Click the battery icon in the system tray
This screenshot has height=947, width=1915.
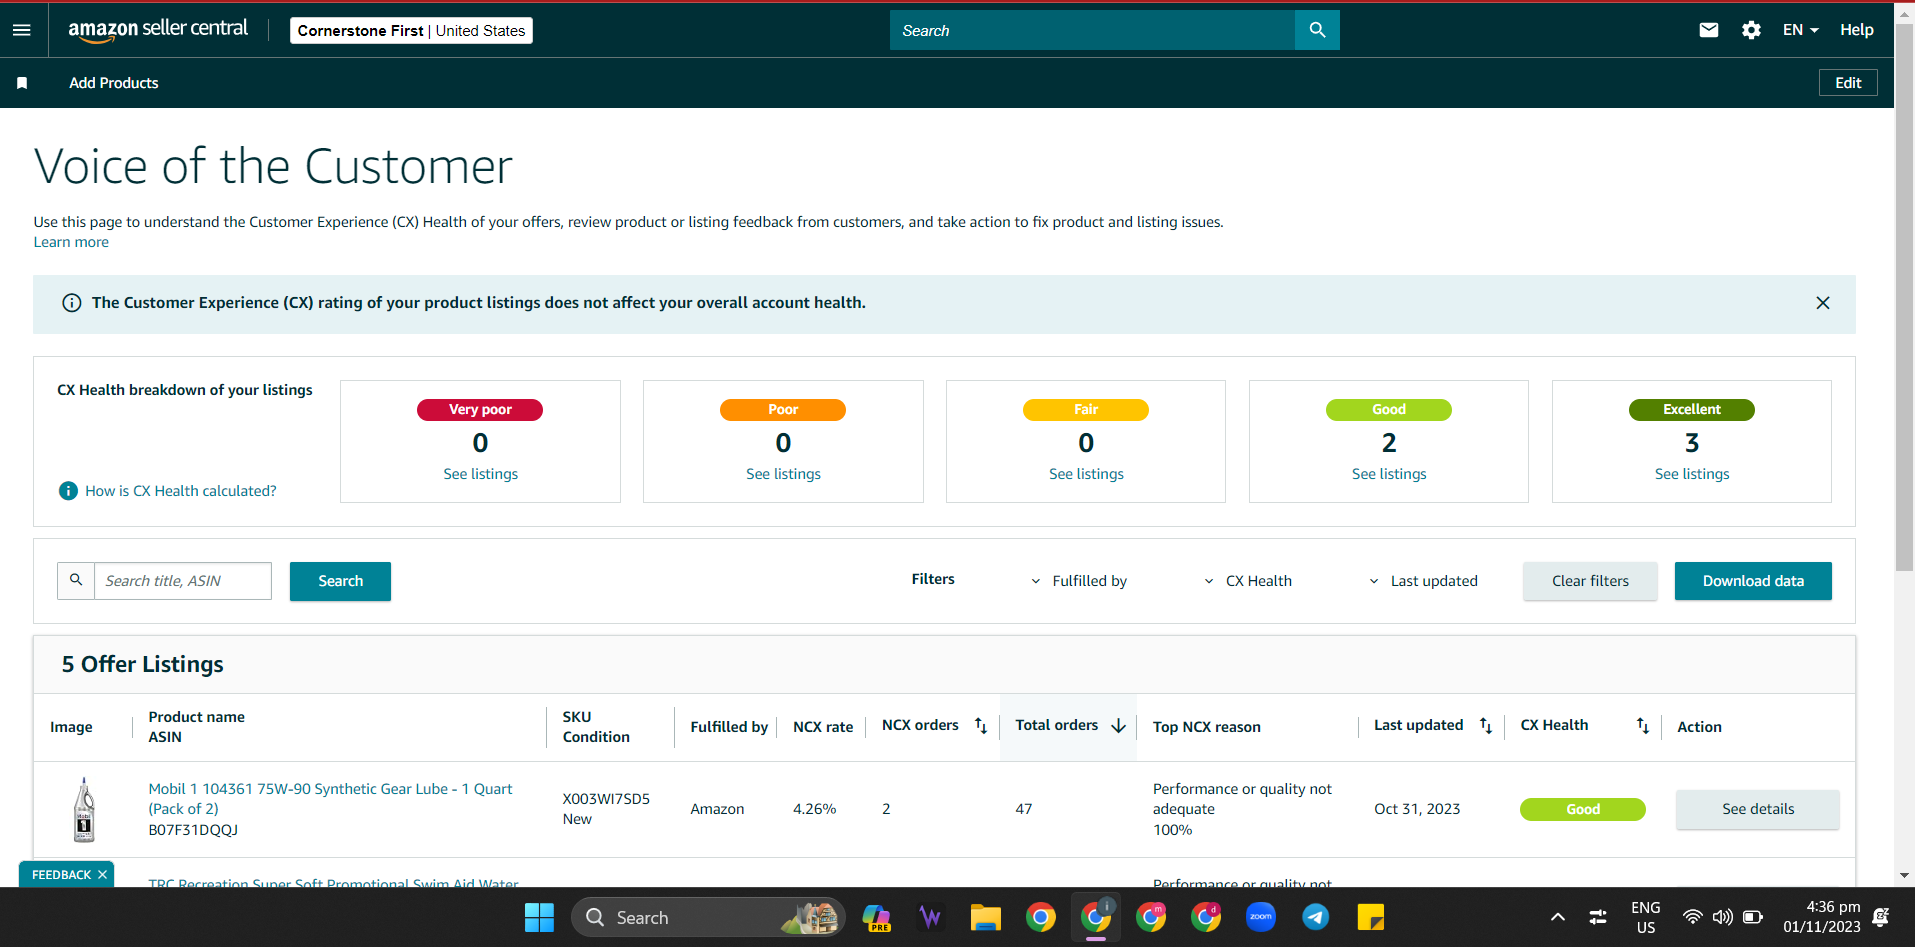(x=1753, y=917)
